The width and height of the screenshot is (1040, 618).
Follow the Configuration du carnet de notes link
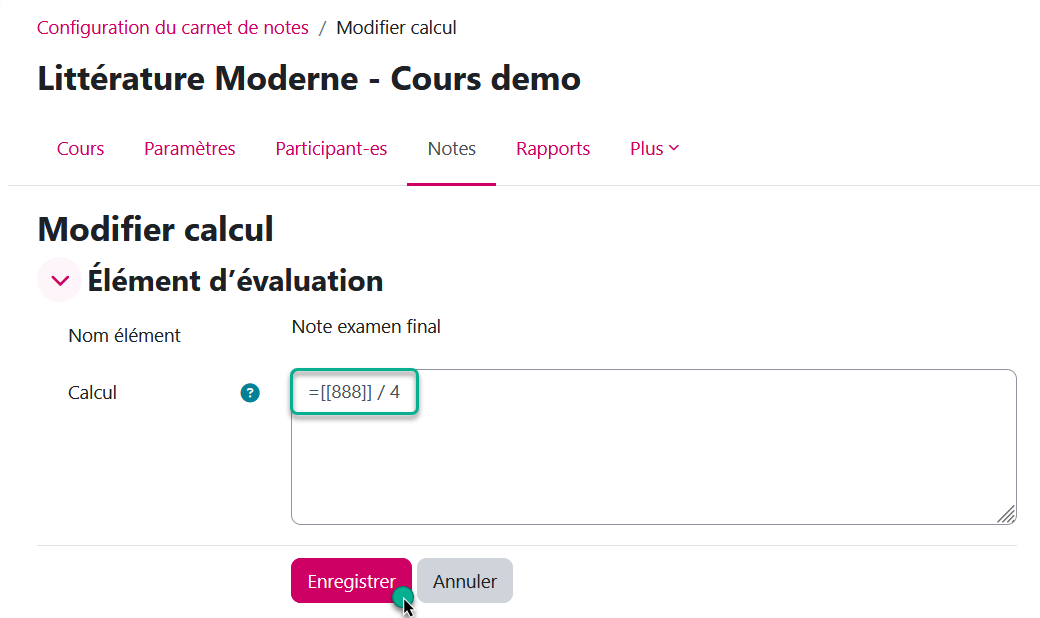point(173,28)
